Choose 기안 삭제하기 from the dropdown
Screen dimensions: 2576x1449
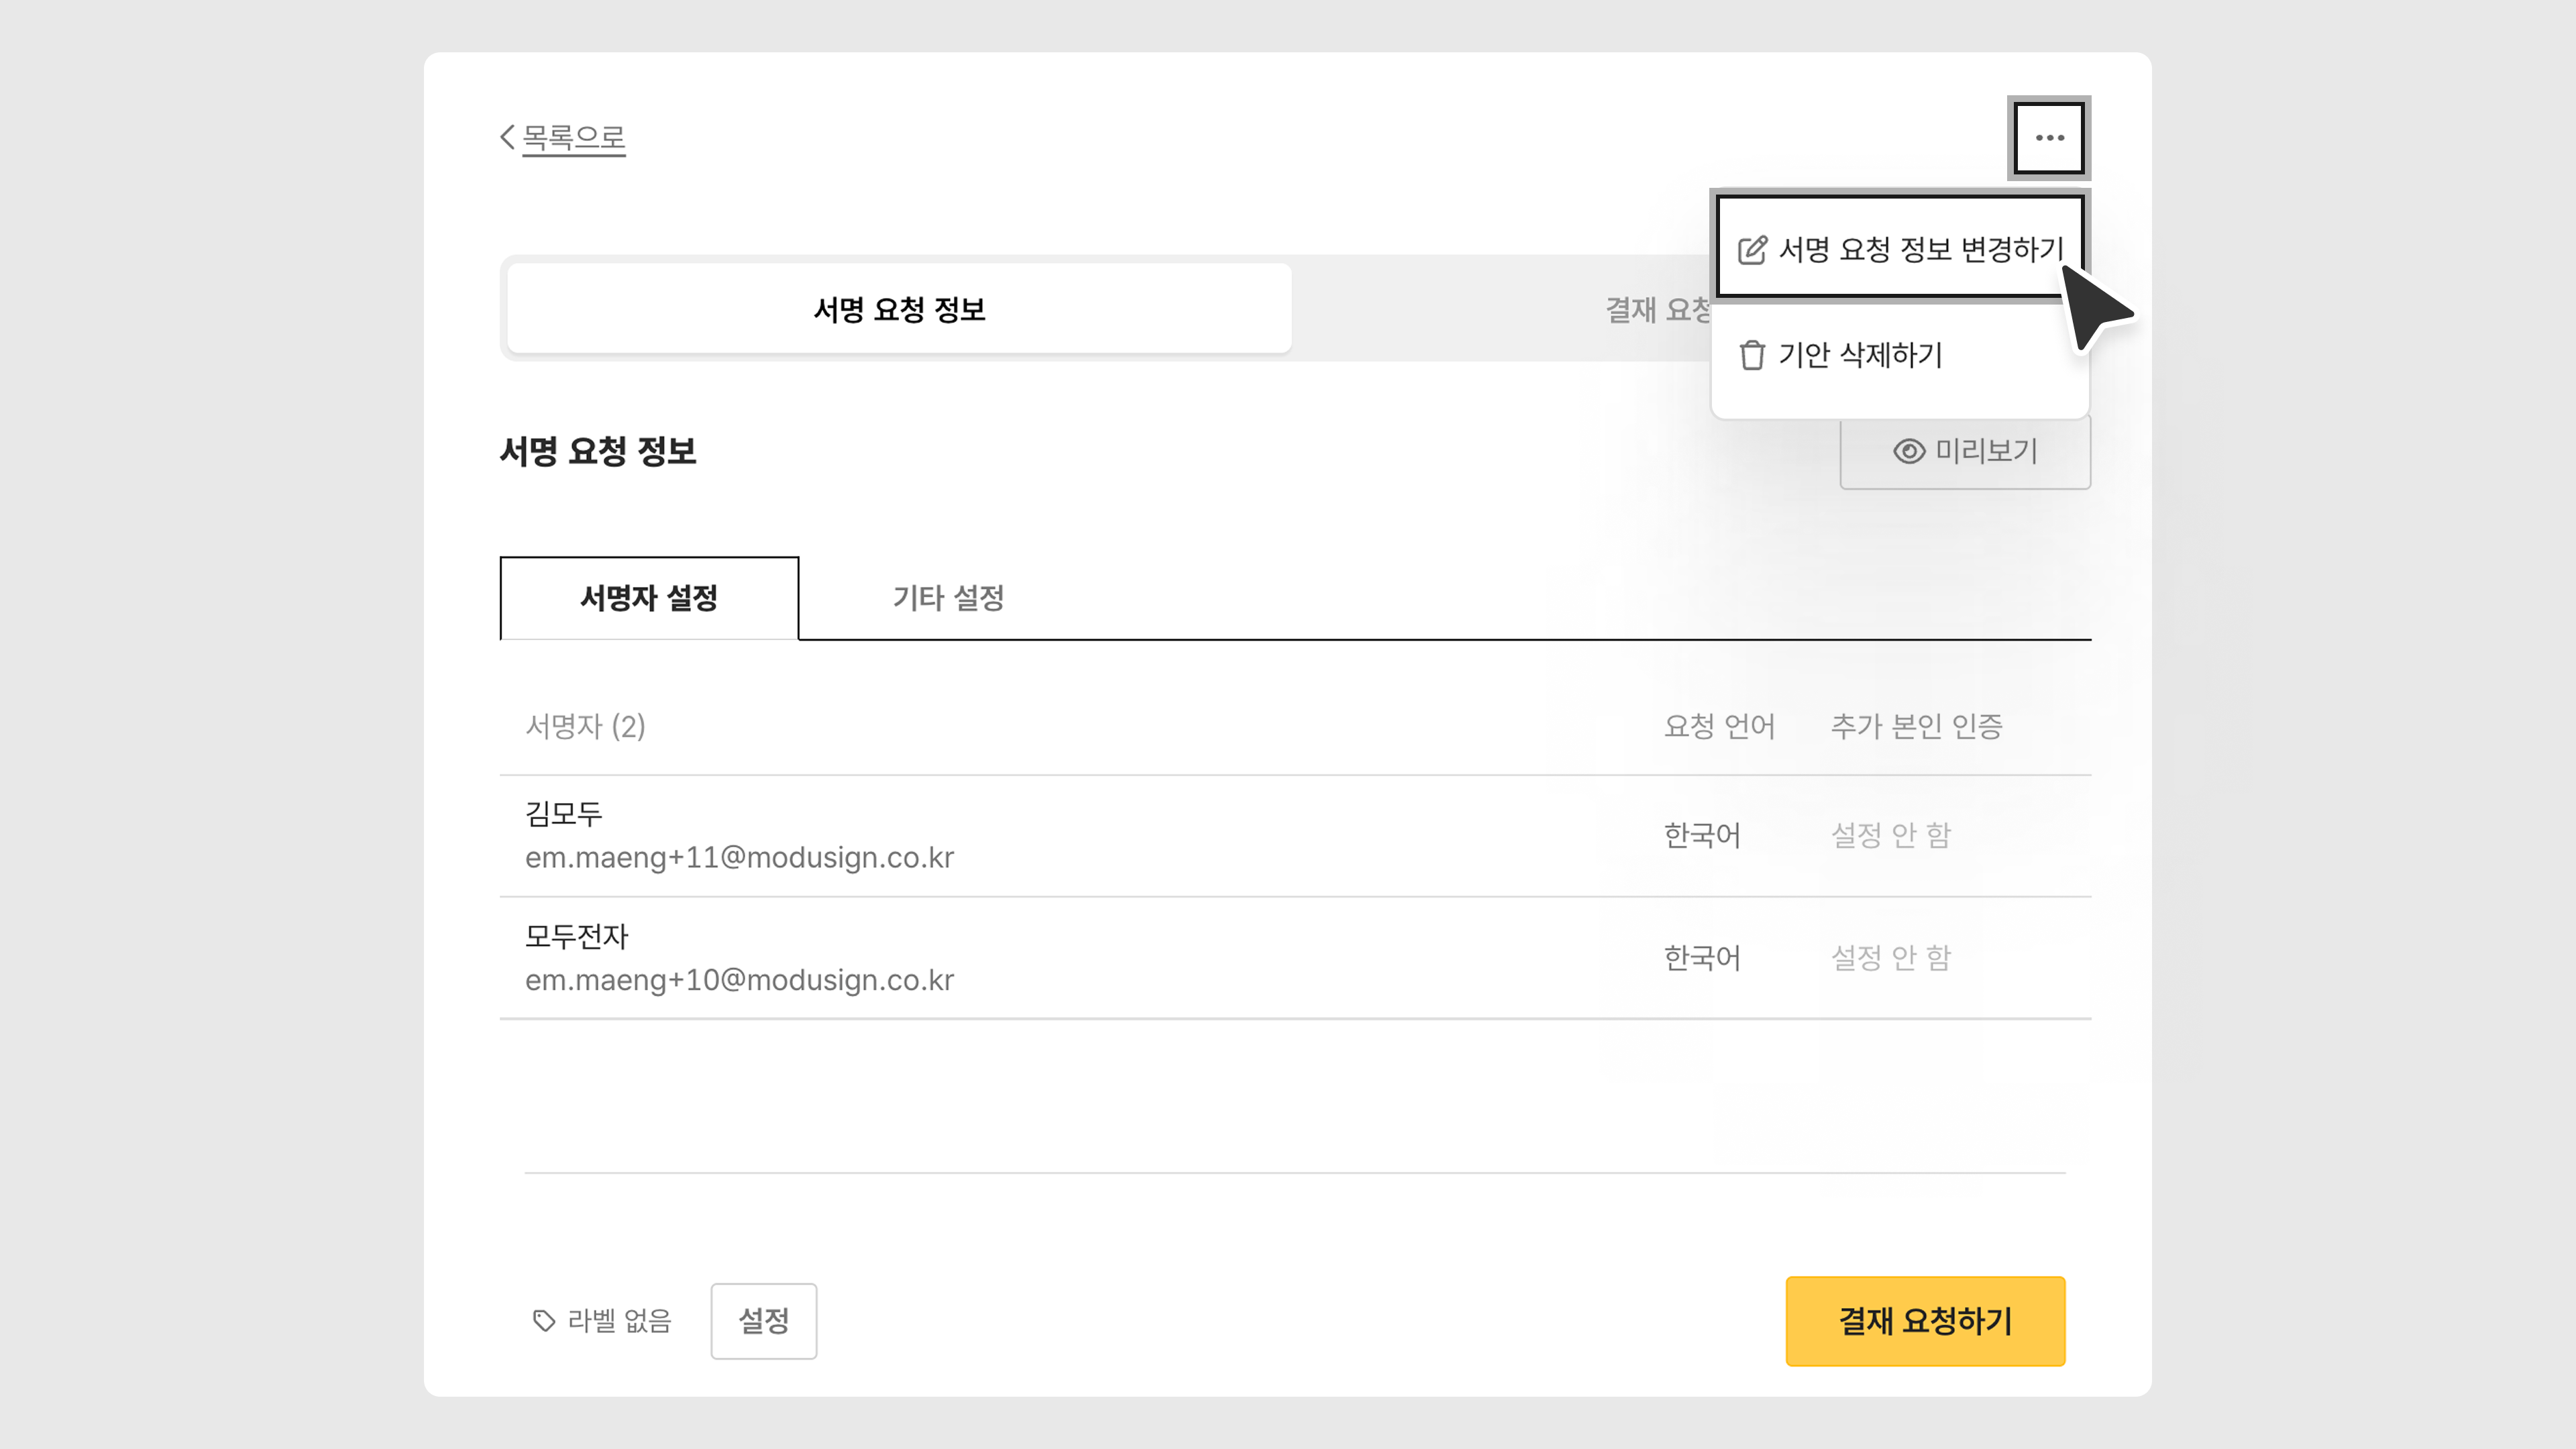[x=1860, y=355]
